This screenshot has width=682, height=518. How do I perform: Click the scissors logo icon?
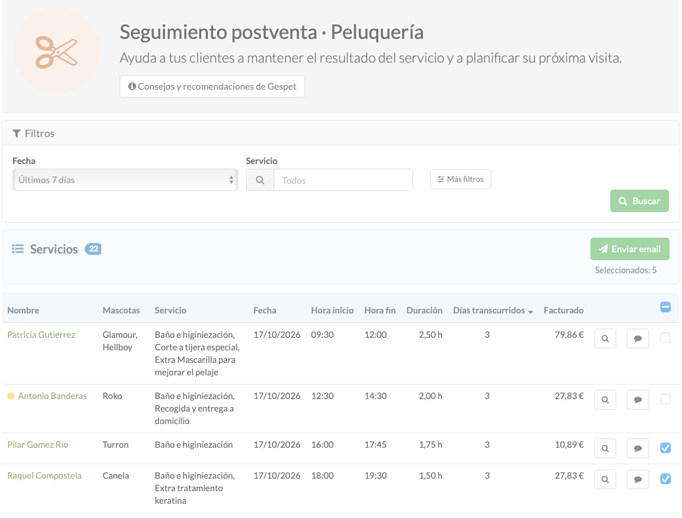click(x=57, y=52)
